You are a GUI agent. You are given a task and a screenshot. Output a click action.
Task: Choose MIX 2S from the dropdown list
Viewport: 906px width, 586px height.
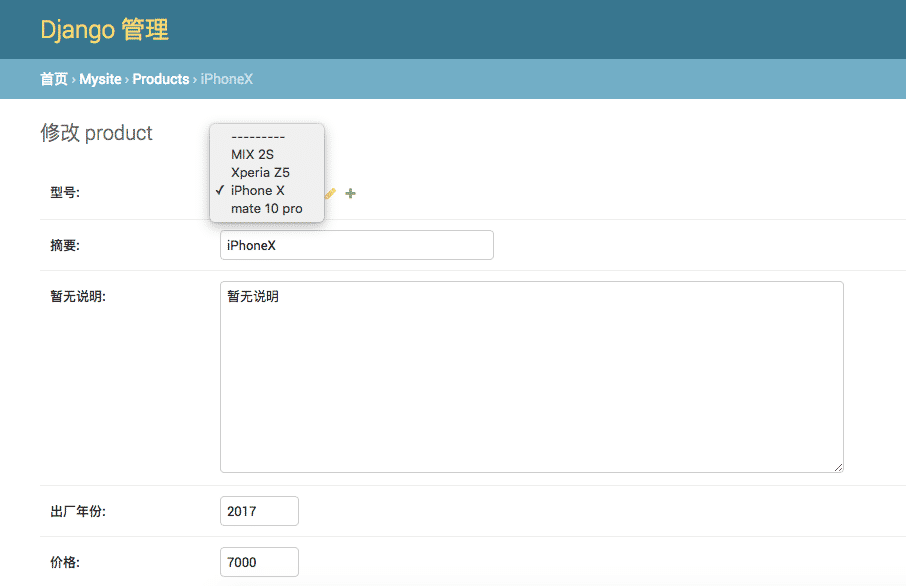(267, 154)
